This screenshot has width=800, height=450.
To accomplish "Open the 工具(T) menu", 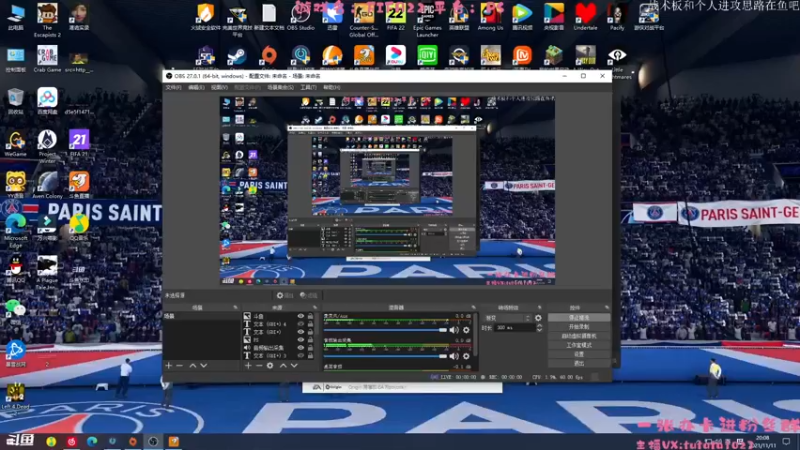I will (308, 88).
